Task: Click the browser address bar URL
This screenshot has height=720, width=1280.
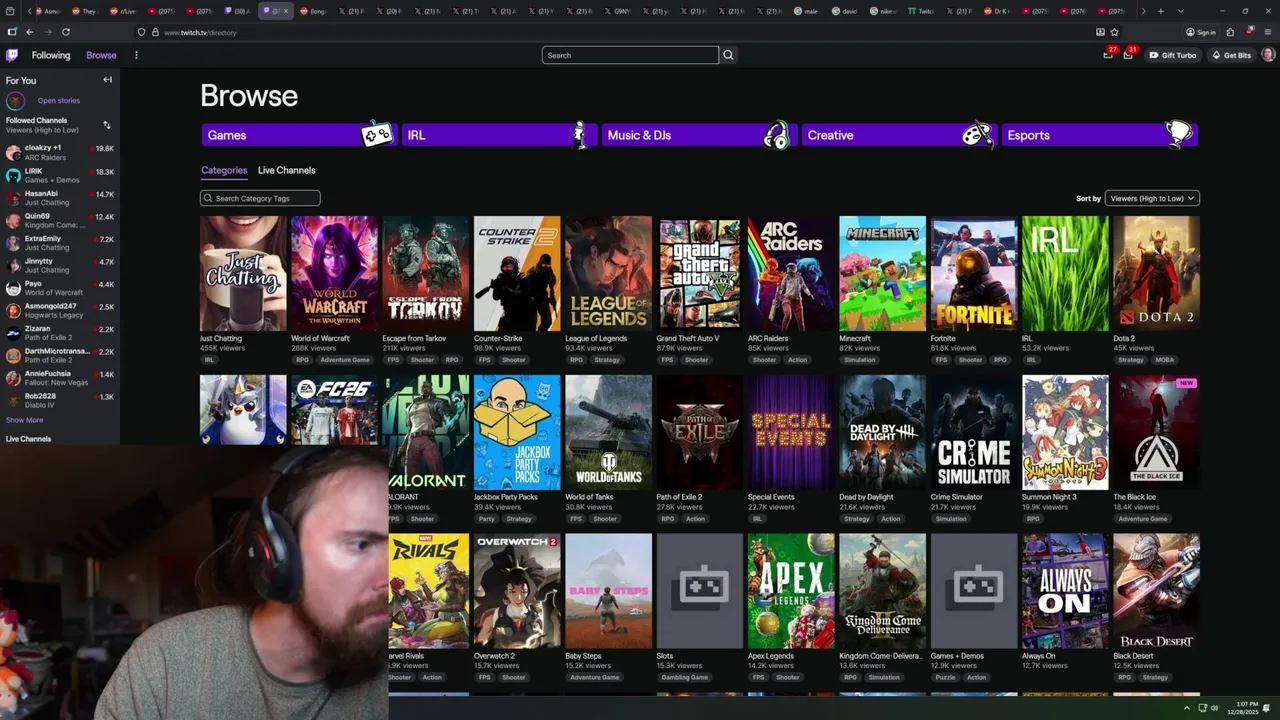Action: click(200, 32)
